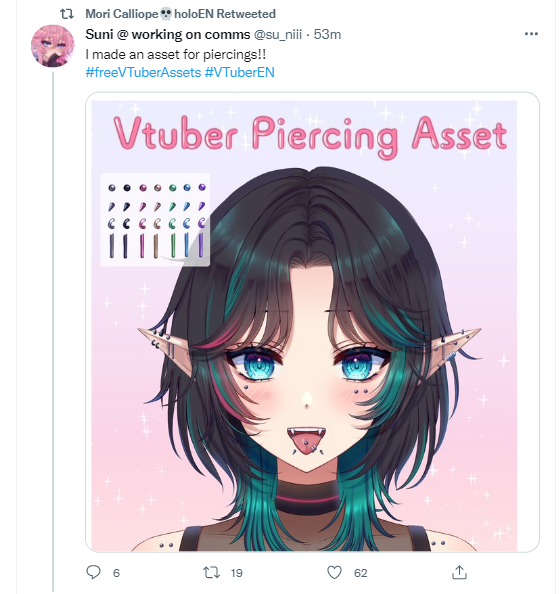Open Mori Calliope holoEN Retweeted link
The height and width of the screenshot is (594, 559).
tap(180, 14)
